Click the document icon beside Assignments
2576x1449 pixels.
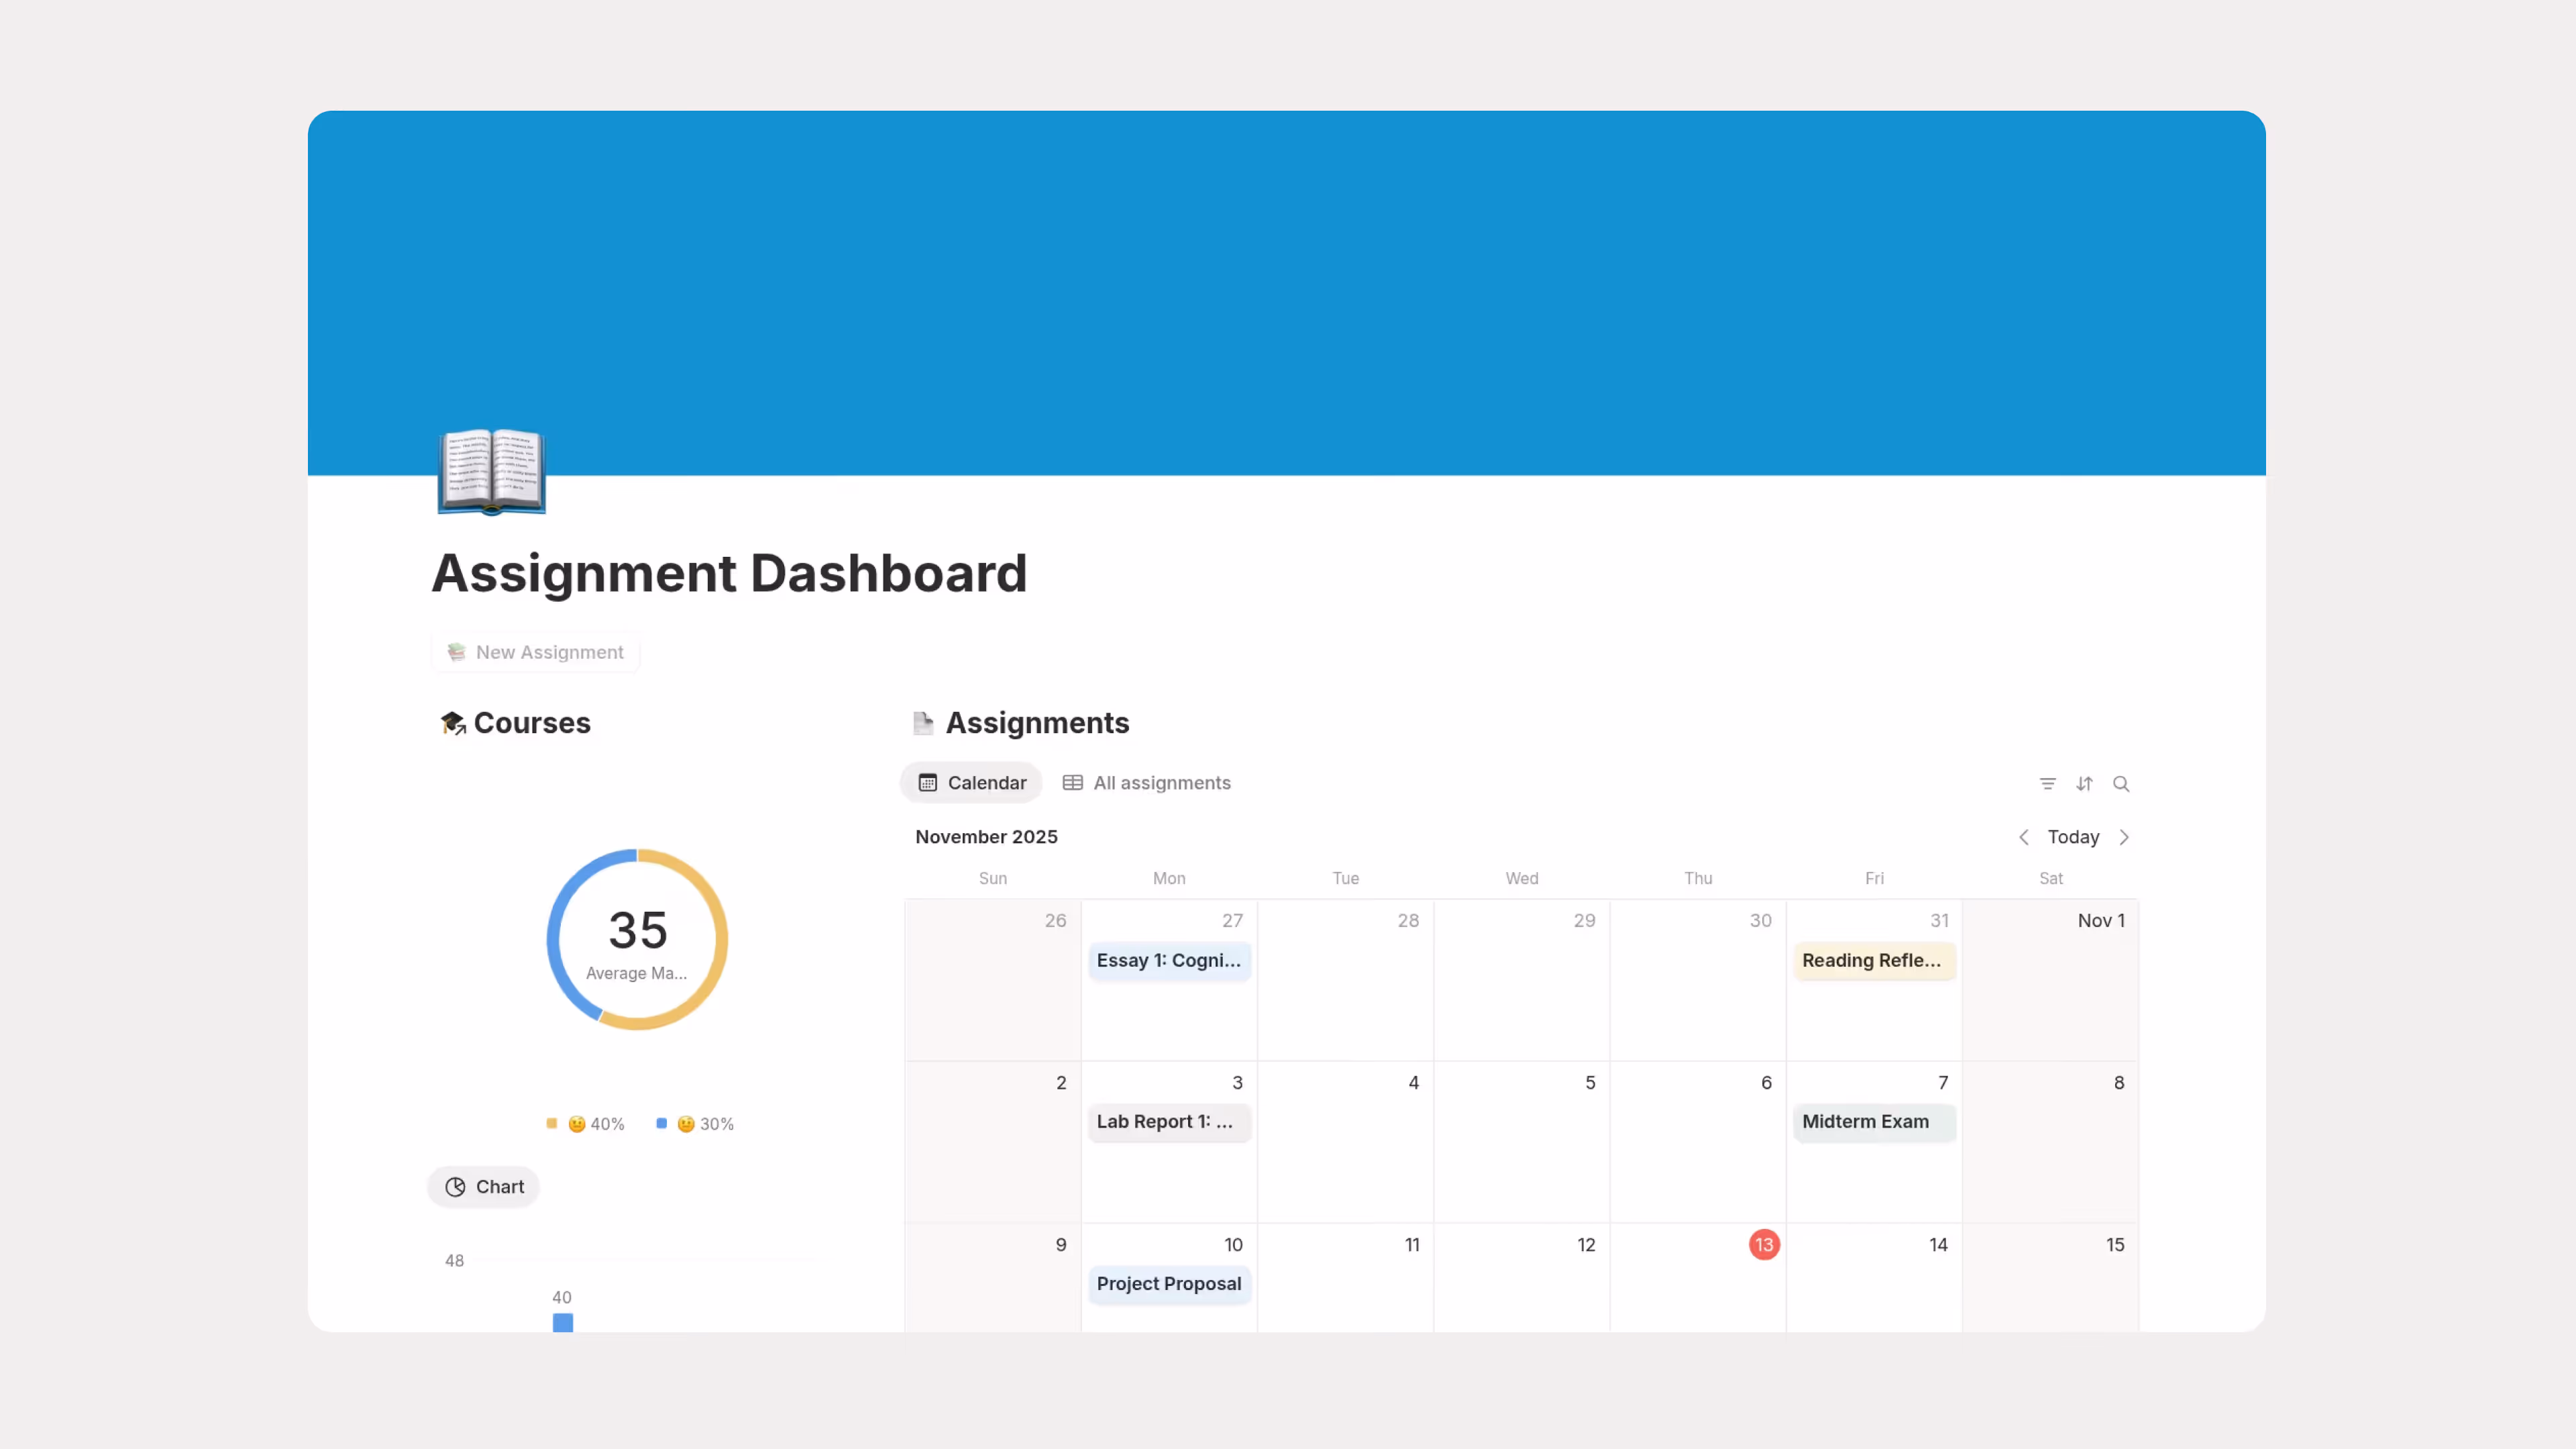pos(922,722)
